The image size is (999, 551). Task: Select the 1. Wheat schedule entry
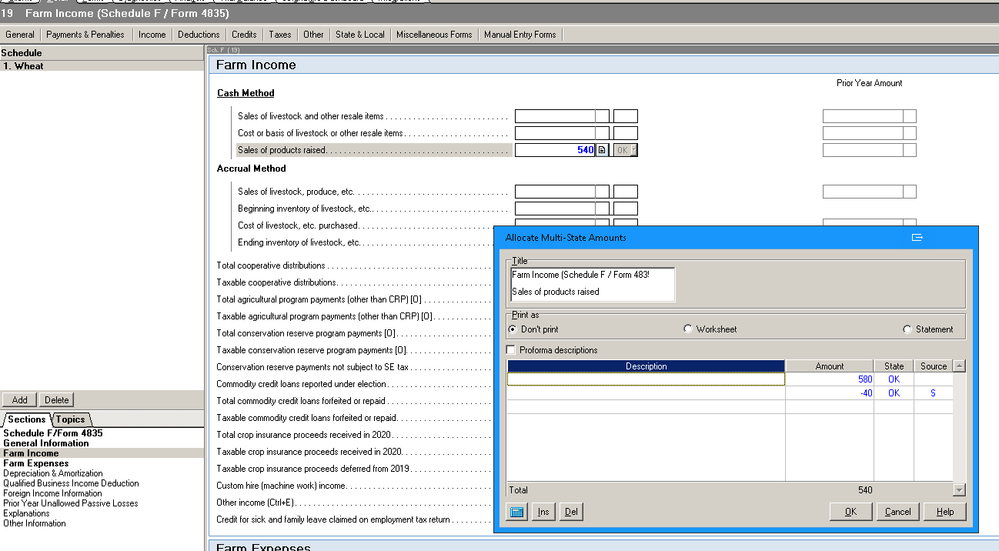(x=102, y=66)
